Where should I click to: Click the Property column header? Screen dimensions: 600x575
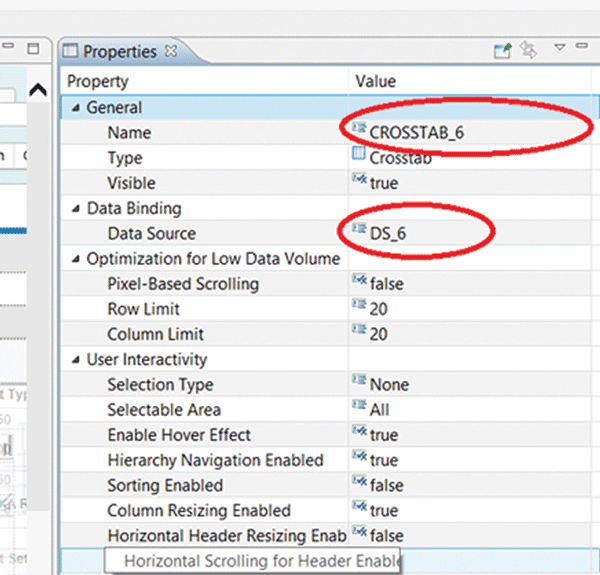tap(98, 81)
